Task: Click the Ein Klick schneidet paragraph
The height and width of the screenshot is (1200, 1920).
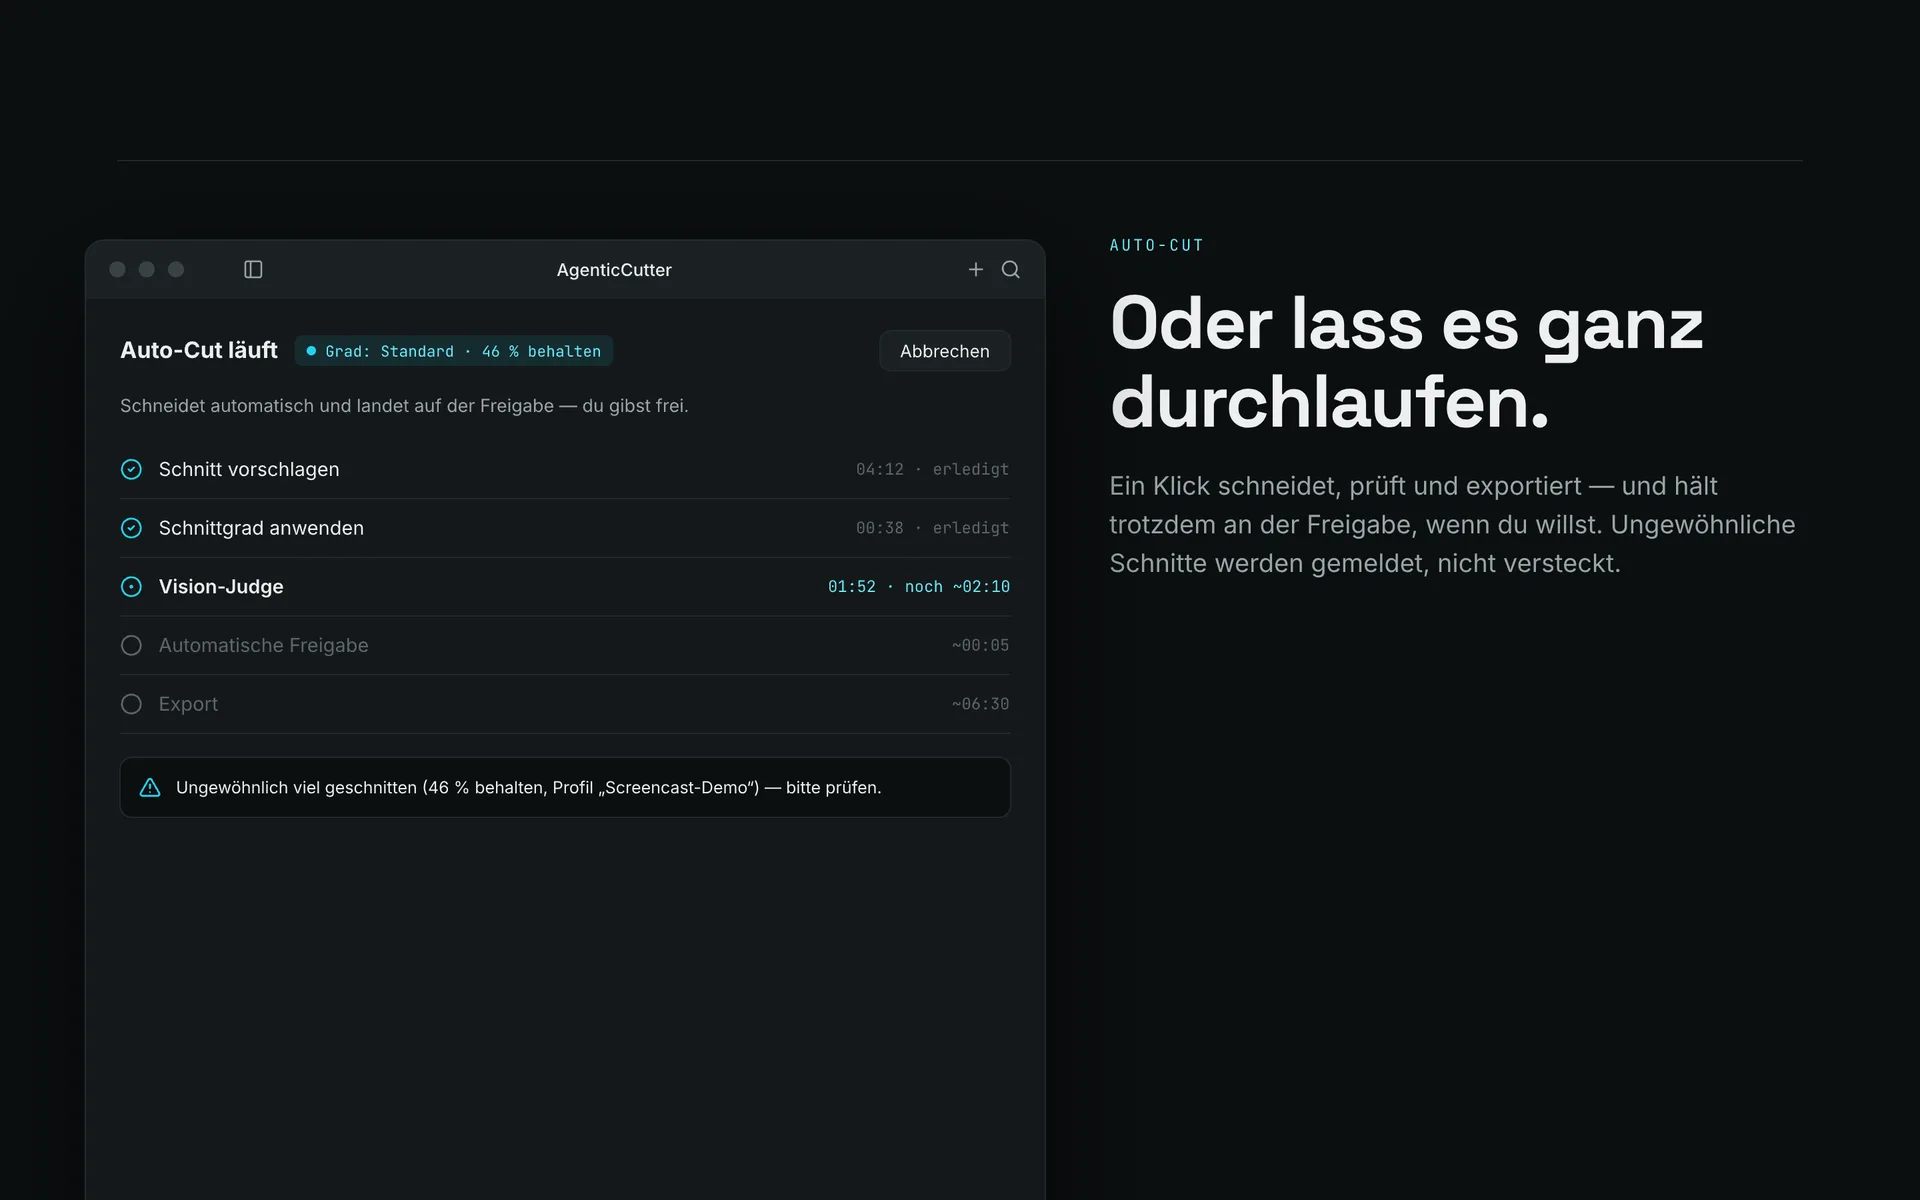Action: coord(1452,524)
